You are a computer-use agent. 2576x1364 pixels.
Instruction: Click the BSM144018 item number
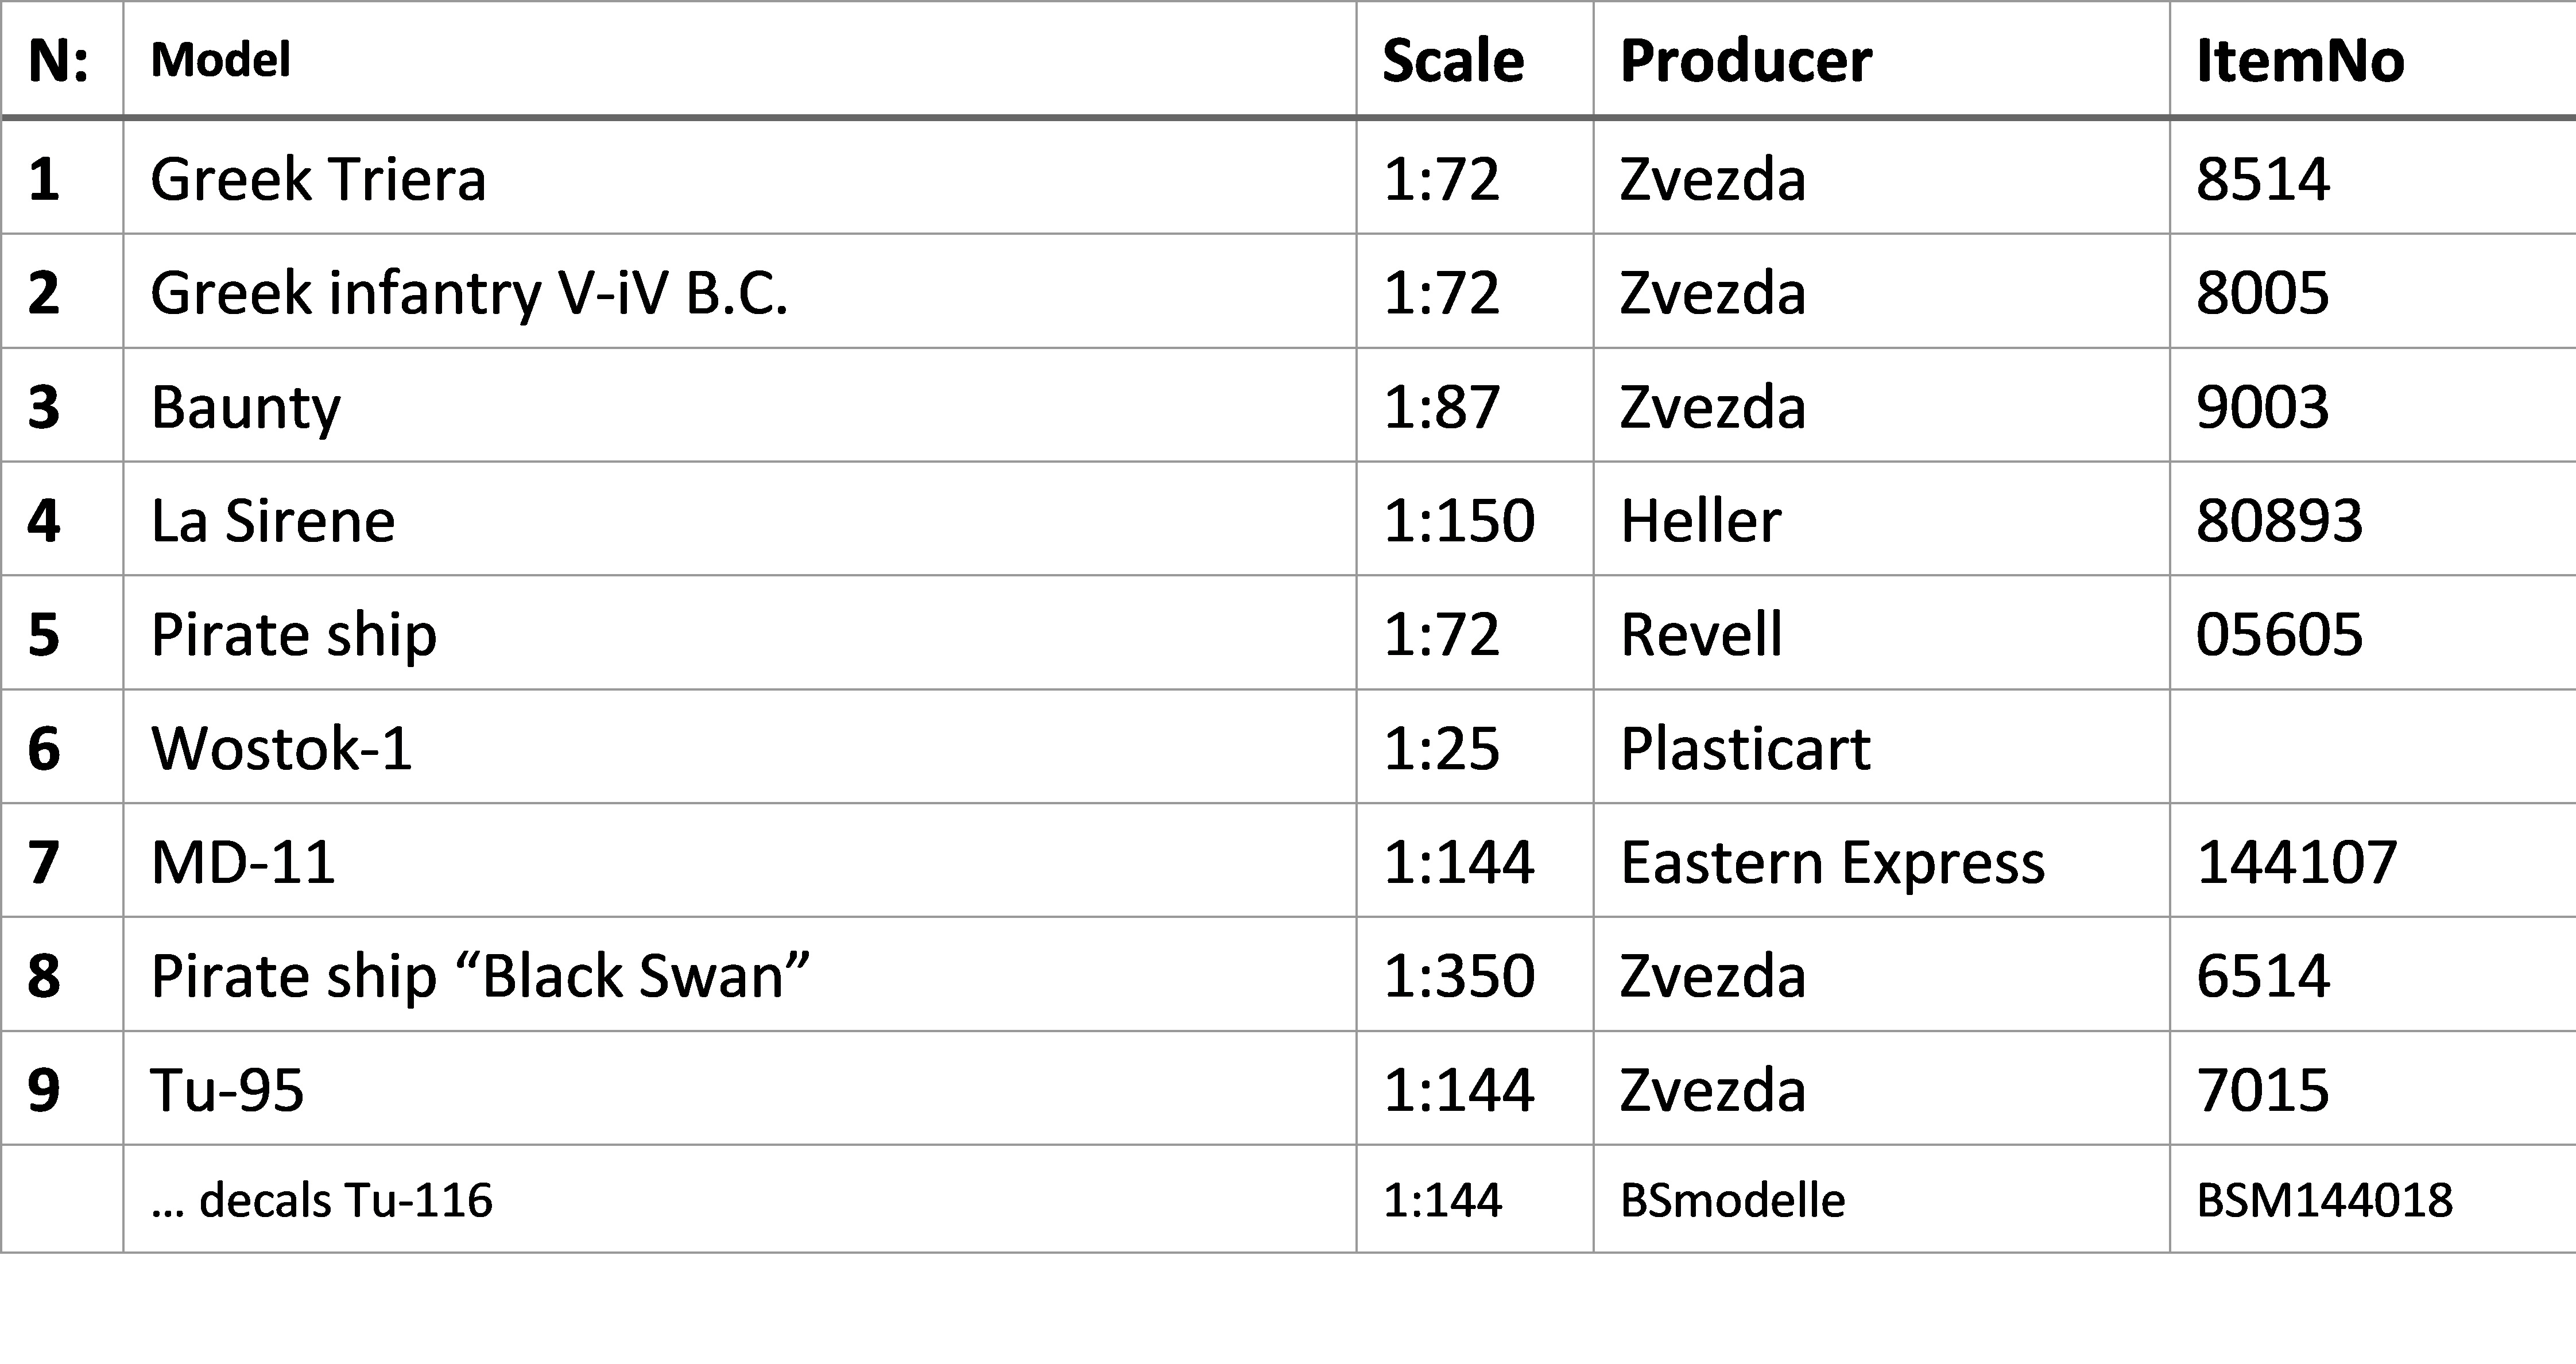click(x=2324, y=1200)
